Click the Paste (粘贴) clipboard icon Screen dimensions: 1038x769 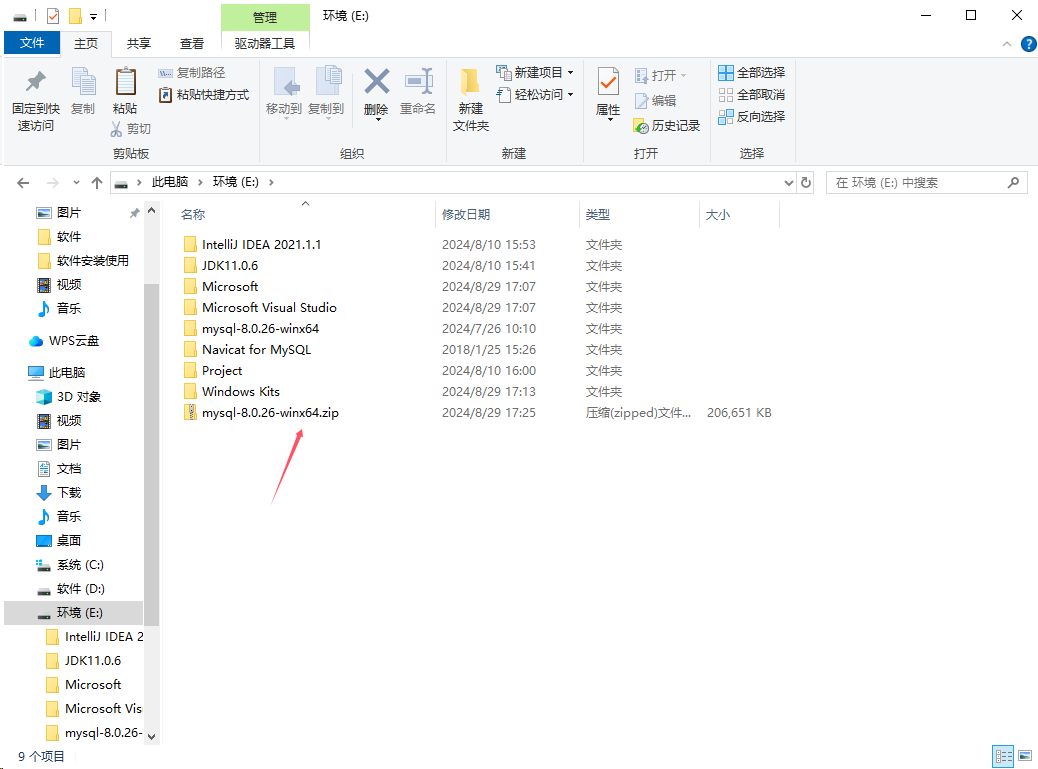coord(125,91)
